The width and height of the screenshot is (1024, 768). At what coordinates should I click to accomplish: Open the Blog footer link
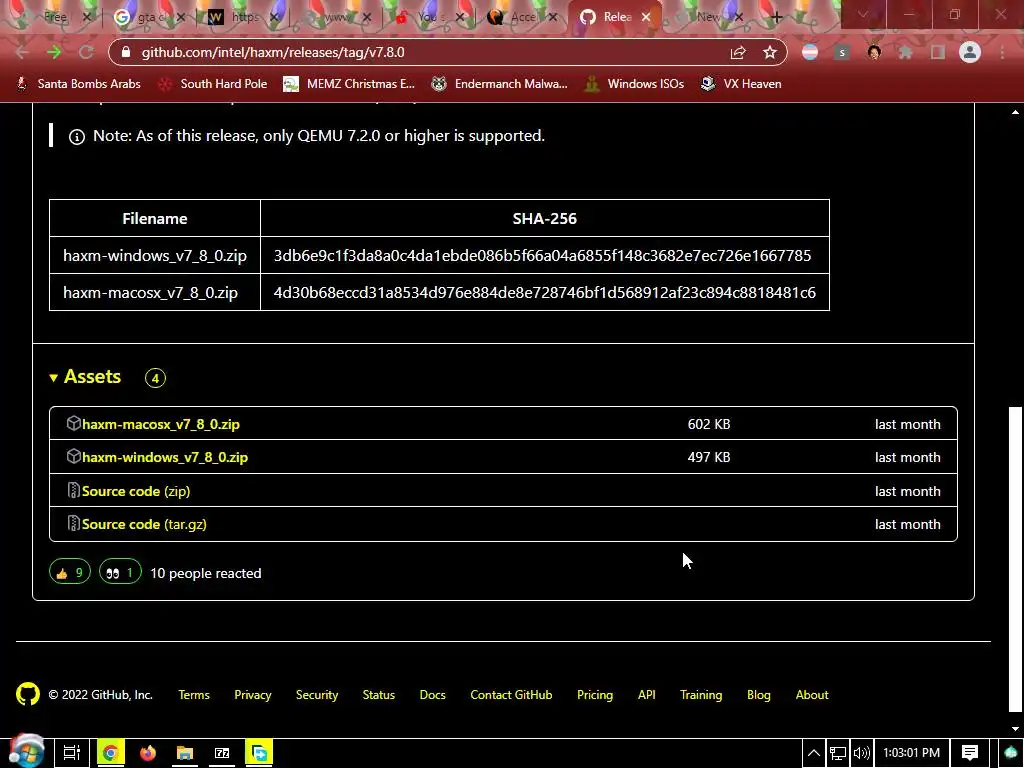point(759,695)
